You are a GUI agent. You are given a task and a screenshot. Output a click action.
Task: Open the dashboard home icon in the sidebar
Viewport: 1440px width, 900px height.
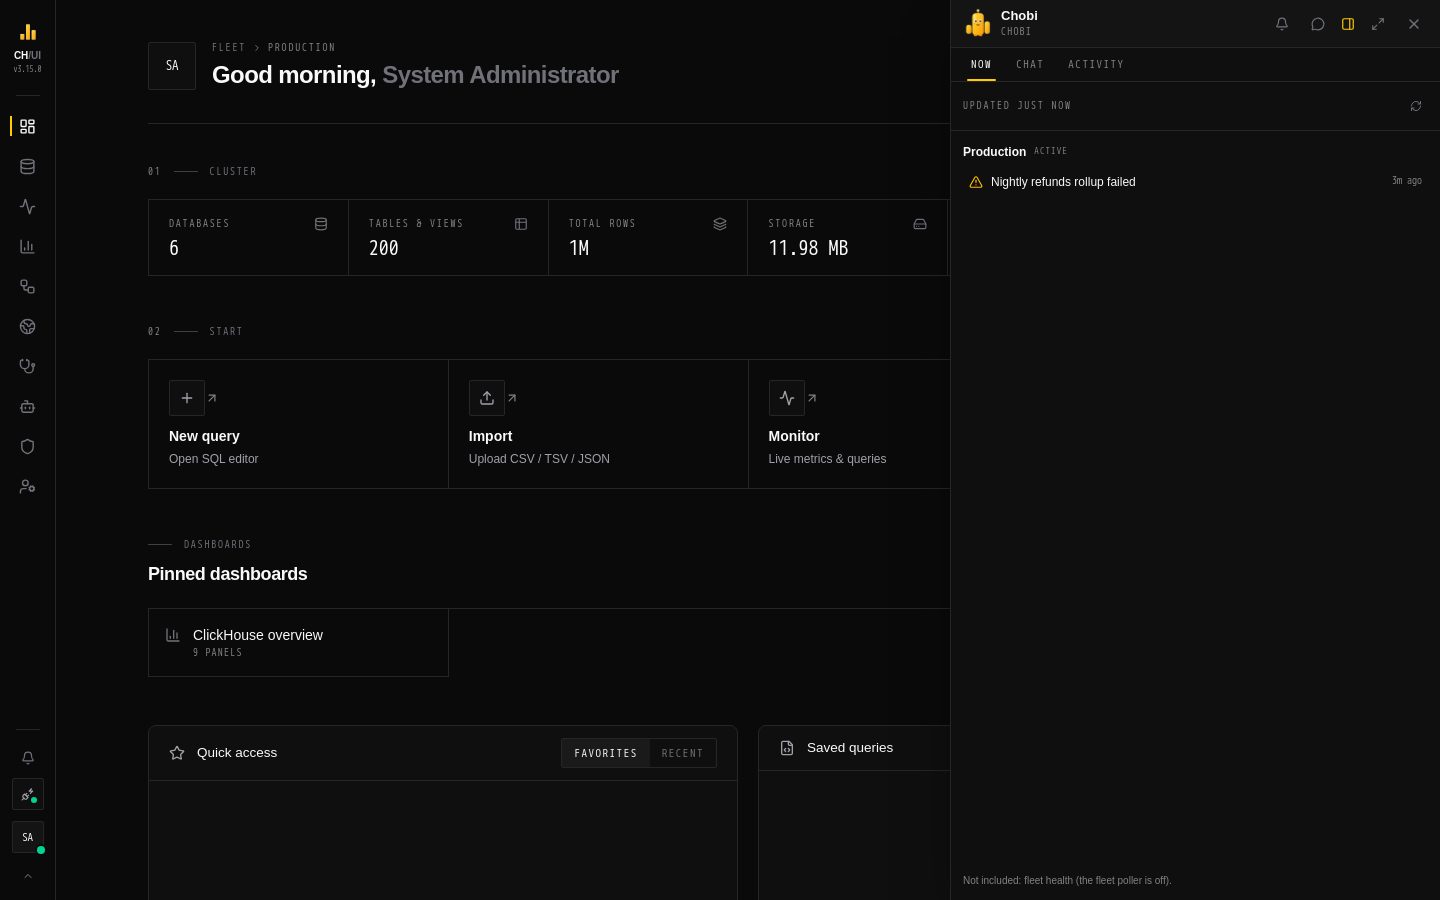[x=27, y=126]
